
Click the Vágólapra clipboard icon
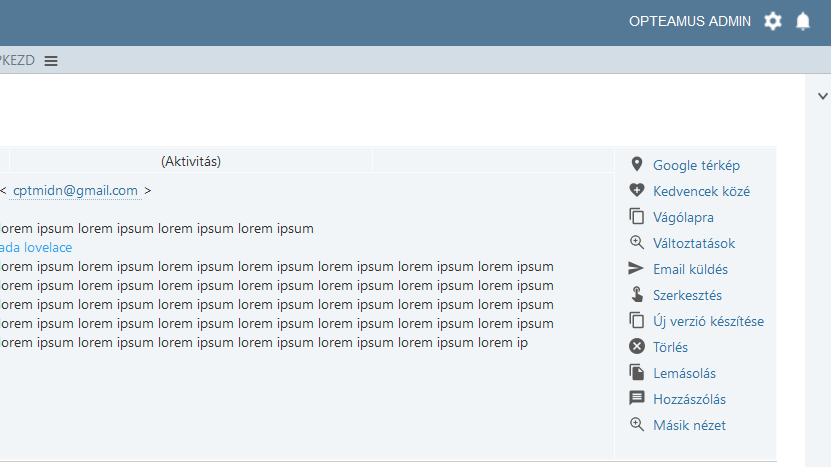(x=636, y=217)
